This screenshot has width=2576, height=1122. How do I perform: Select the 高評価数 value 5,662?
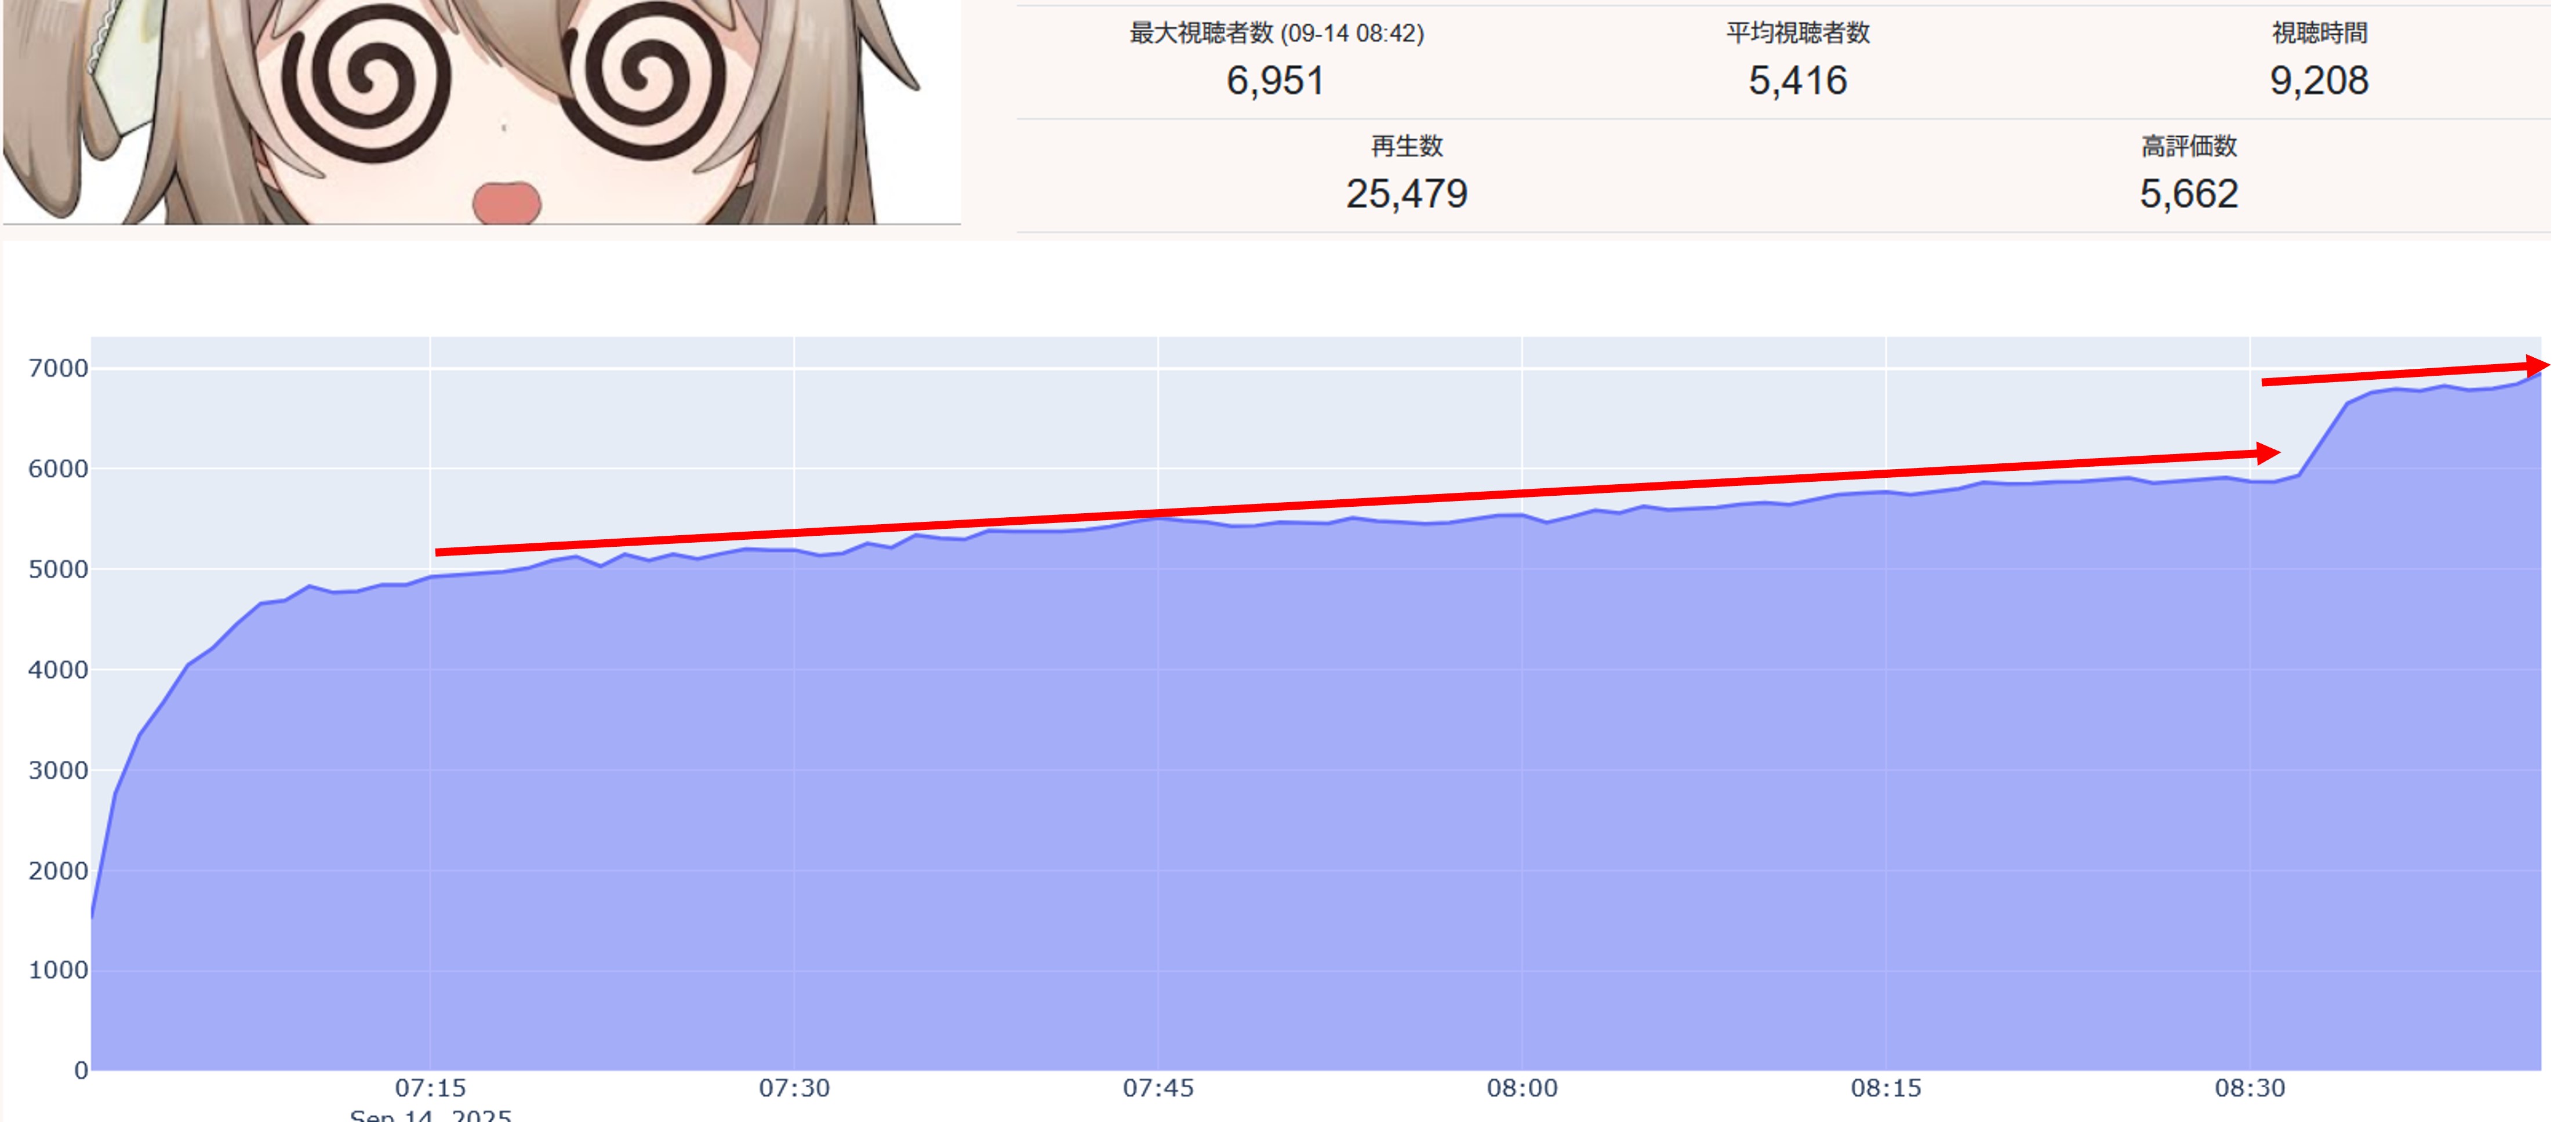click(x=2188, y=194)
